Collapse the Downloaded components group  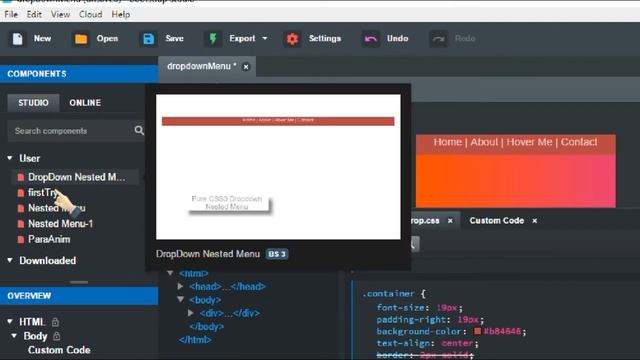pyautogui.click(x=10, y=260)
